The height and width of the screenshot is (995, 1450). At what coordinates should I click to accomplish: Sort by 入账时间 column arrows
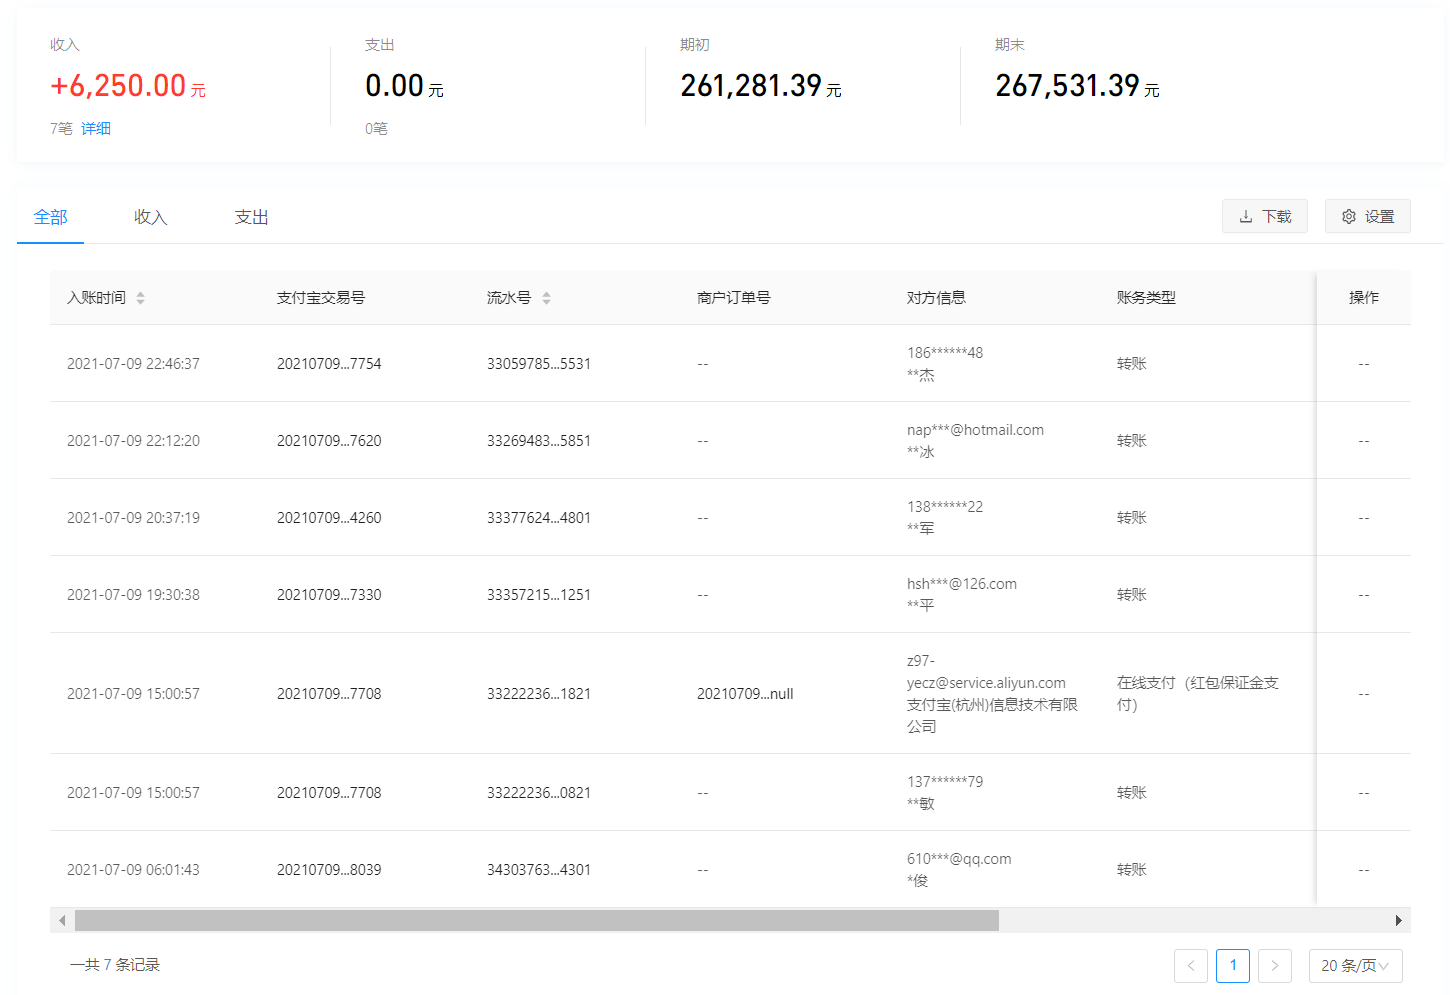[x=140, y=298]
